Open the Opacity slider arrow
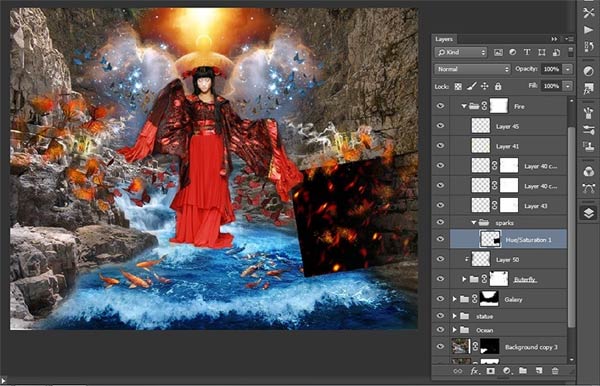The width and height of the screenshot is (600, 386). coord(568,69)
